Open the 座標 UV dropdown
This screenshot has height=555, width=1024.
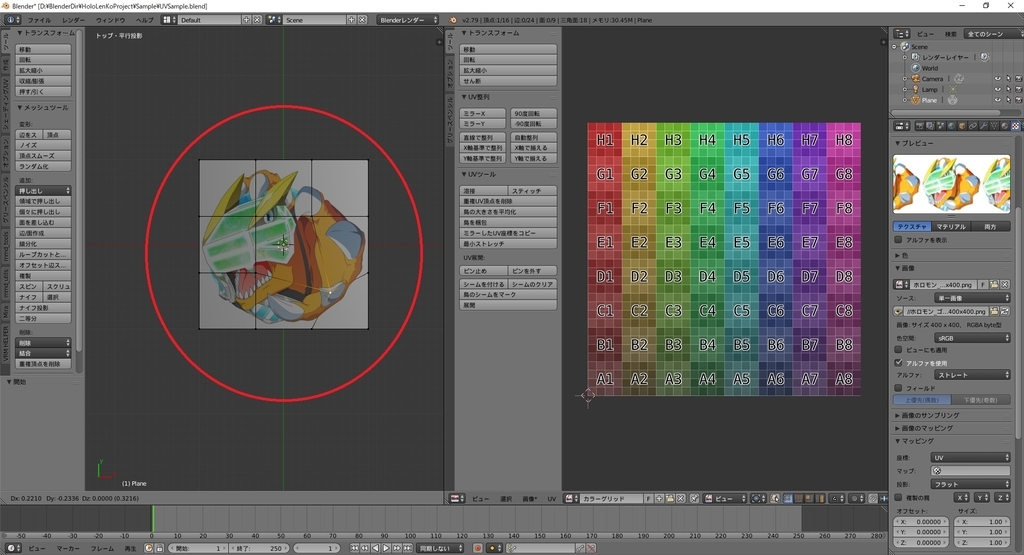[970, 458]
